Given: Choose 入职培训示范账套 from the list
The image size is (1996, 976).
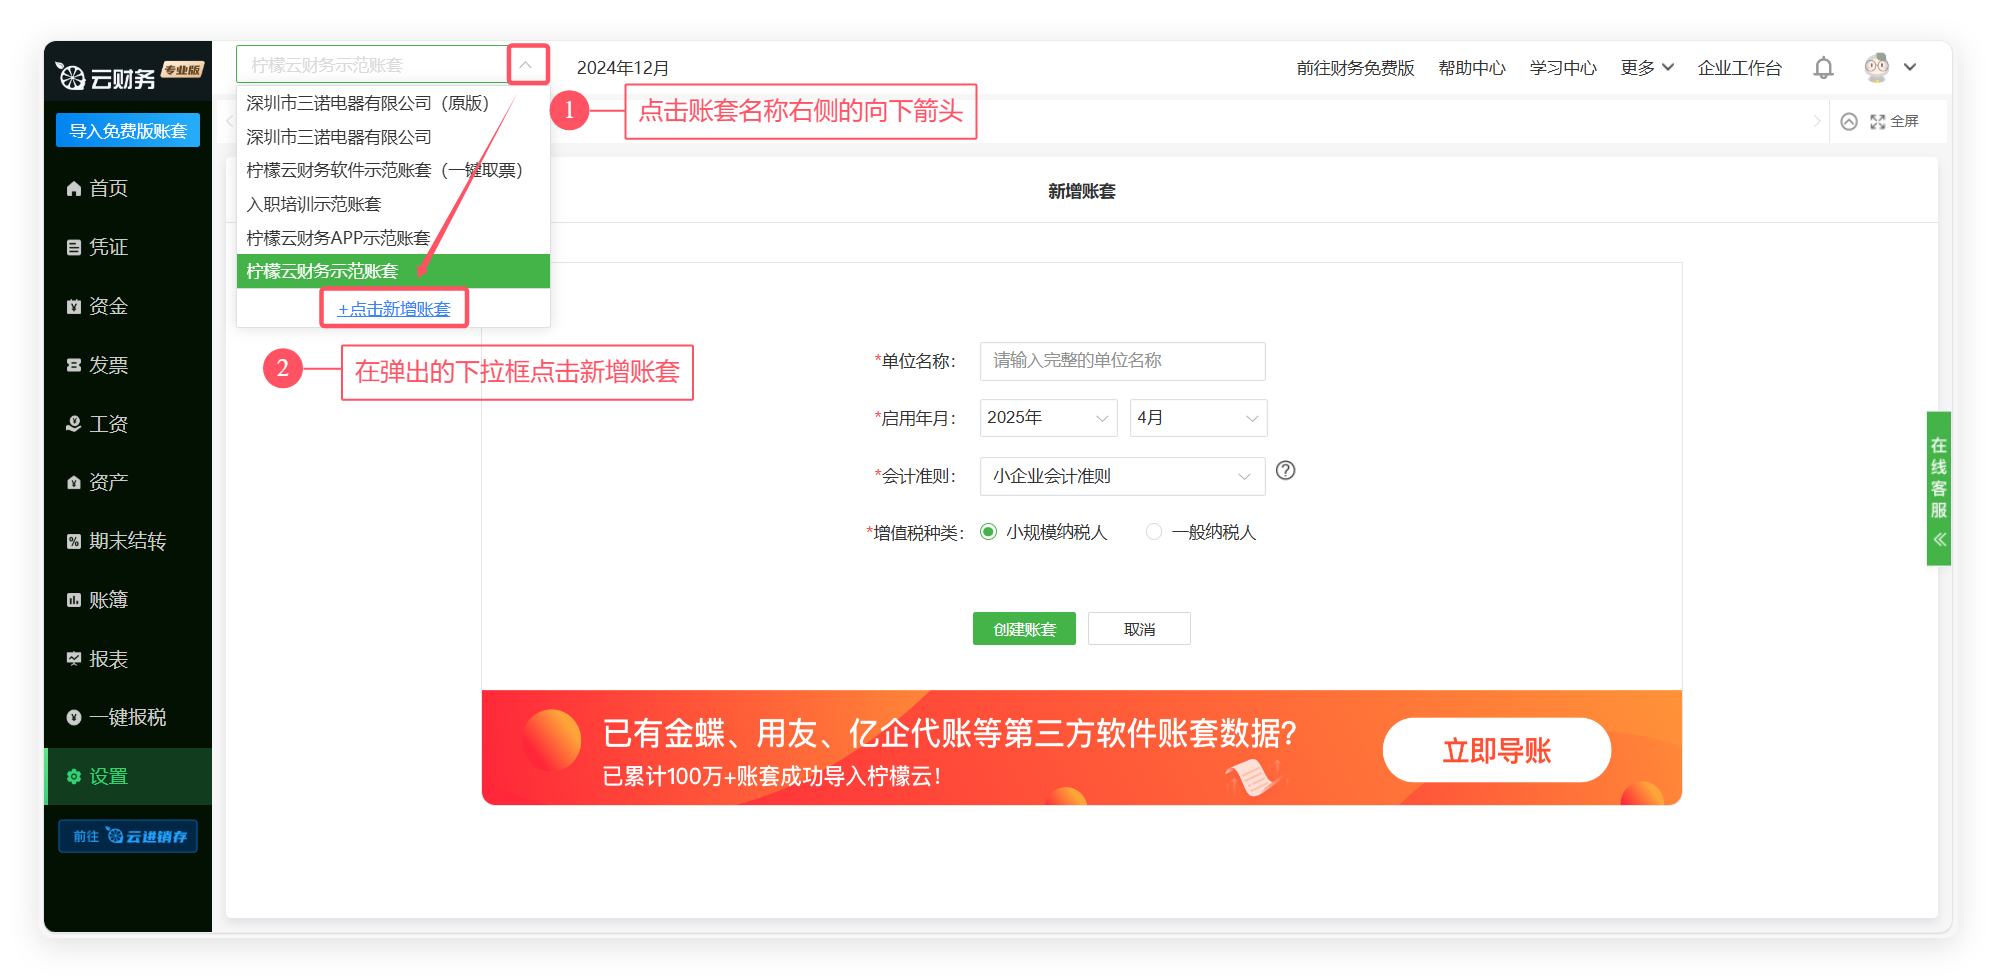Looking at the screenshot, I should tap(314, 204).
